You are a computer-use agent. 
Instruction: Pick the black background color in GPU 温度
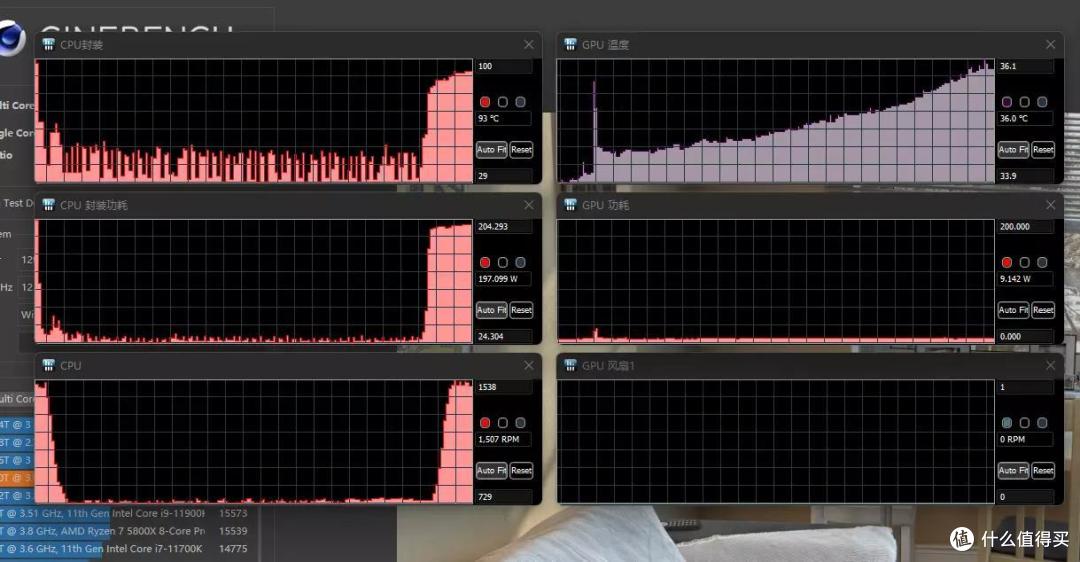[x=1025, y=102]
